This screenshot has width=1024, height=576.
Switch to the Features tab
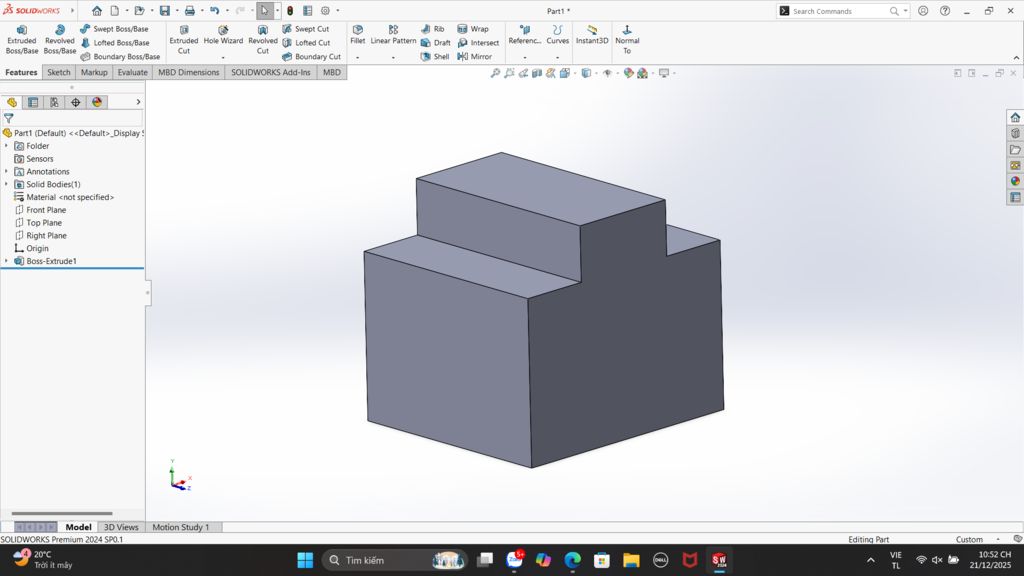21,72
